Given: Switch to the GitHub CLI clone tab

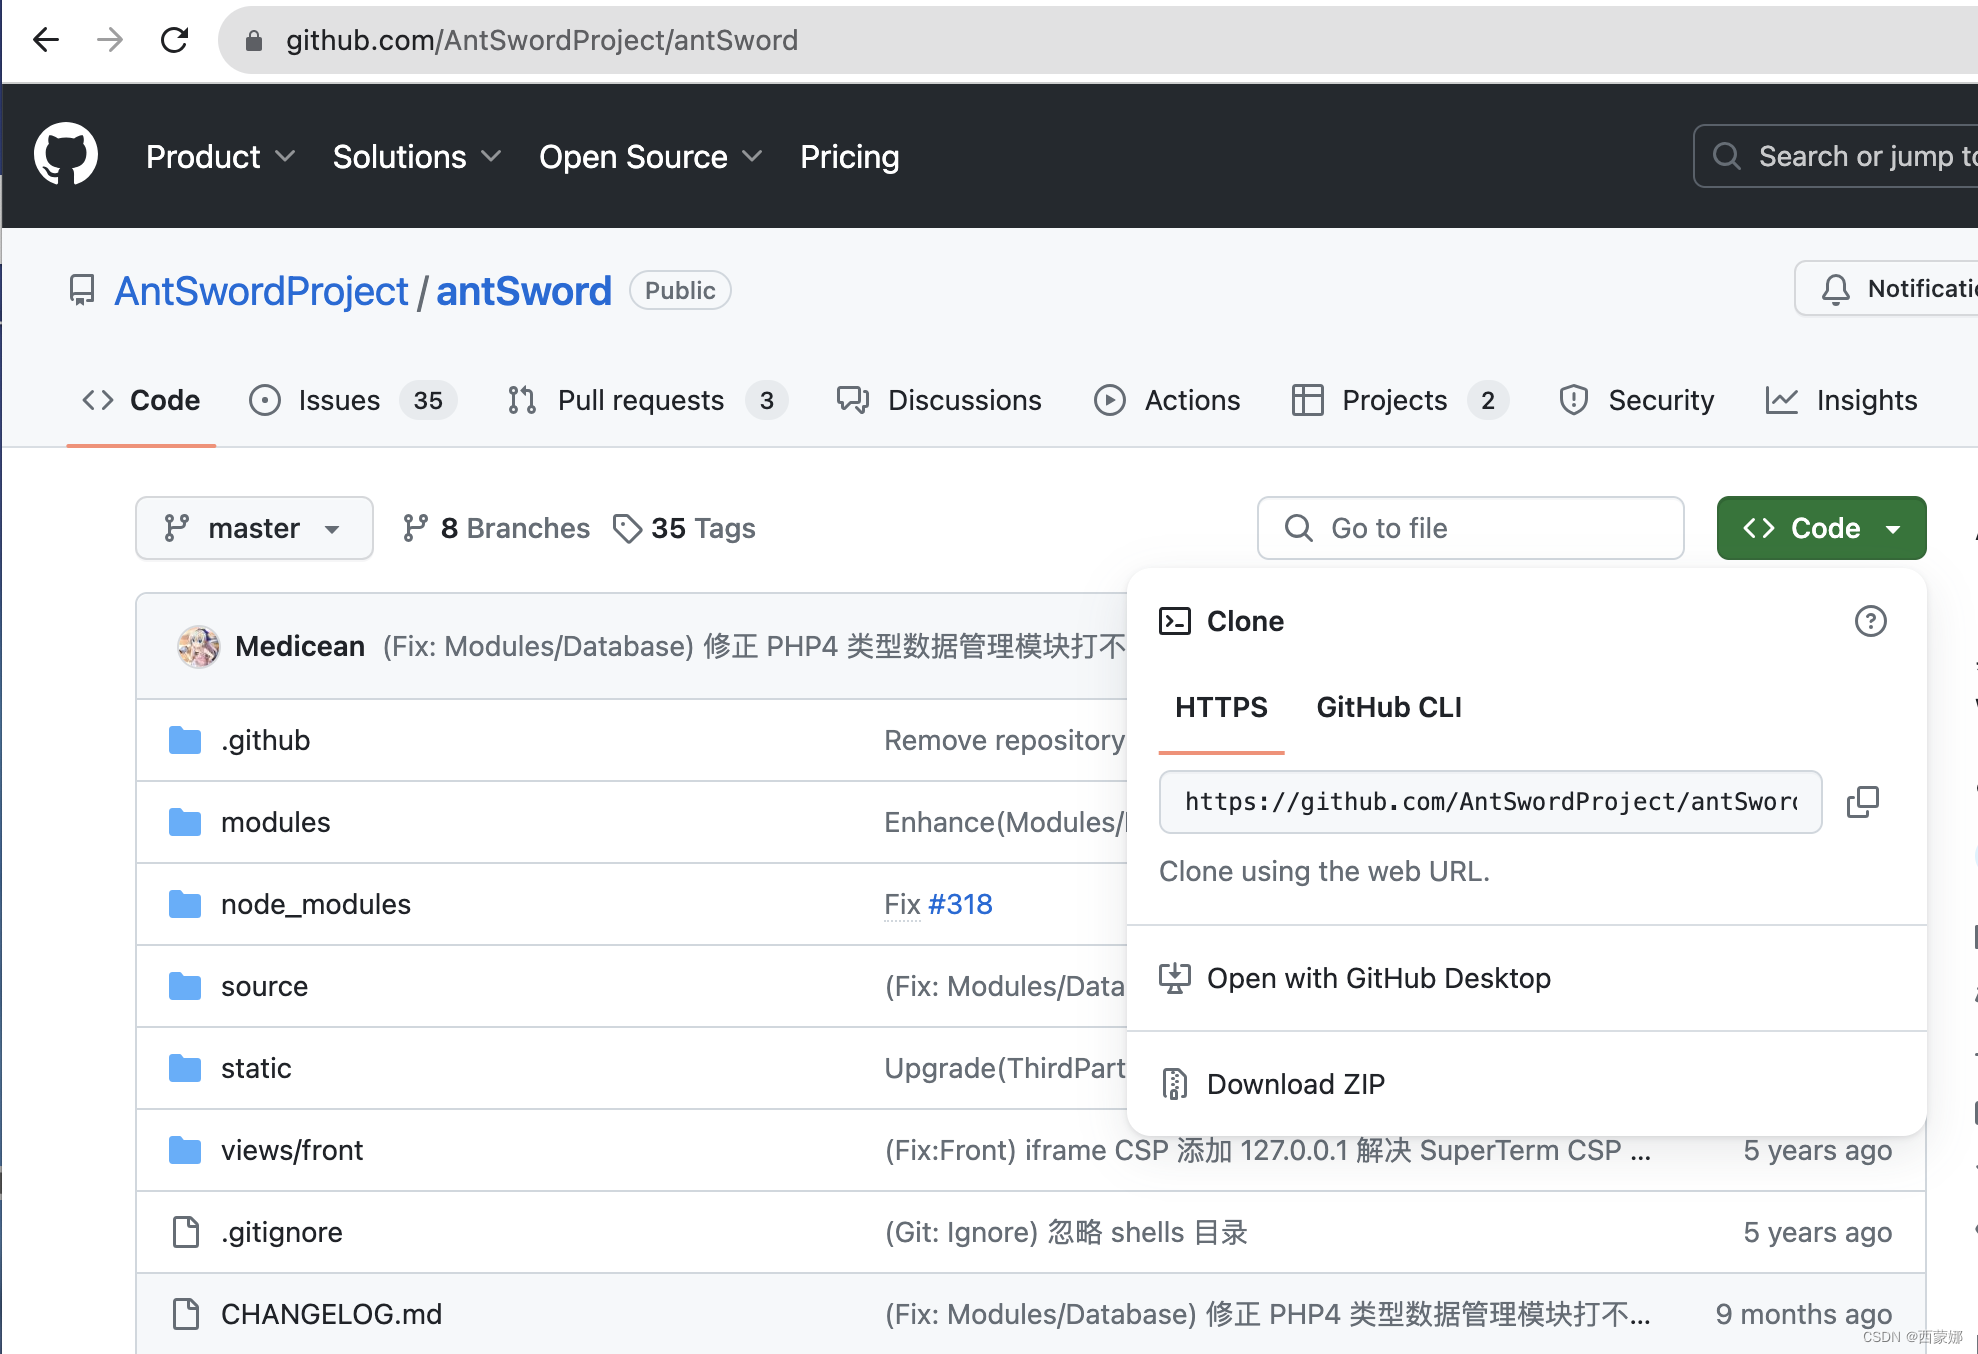Looking at the screenshot, I should point(1389,707).
